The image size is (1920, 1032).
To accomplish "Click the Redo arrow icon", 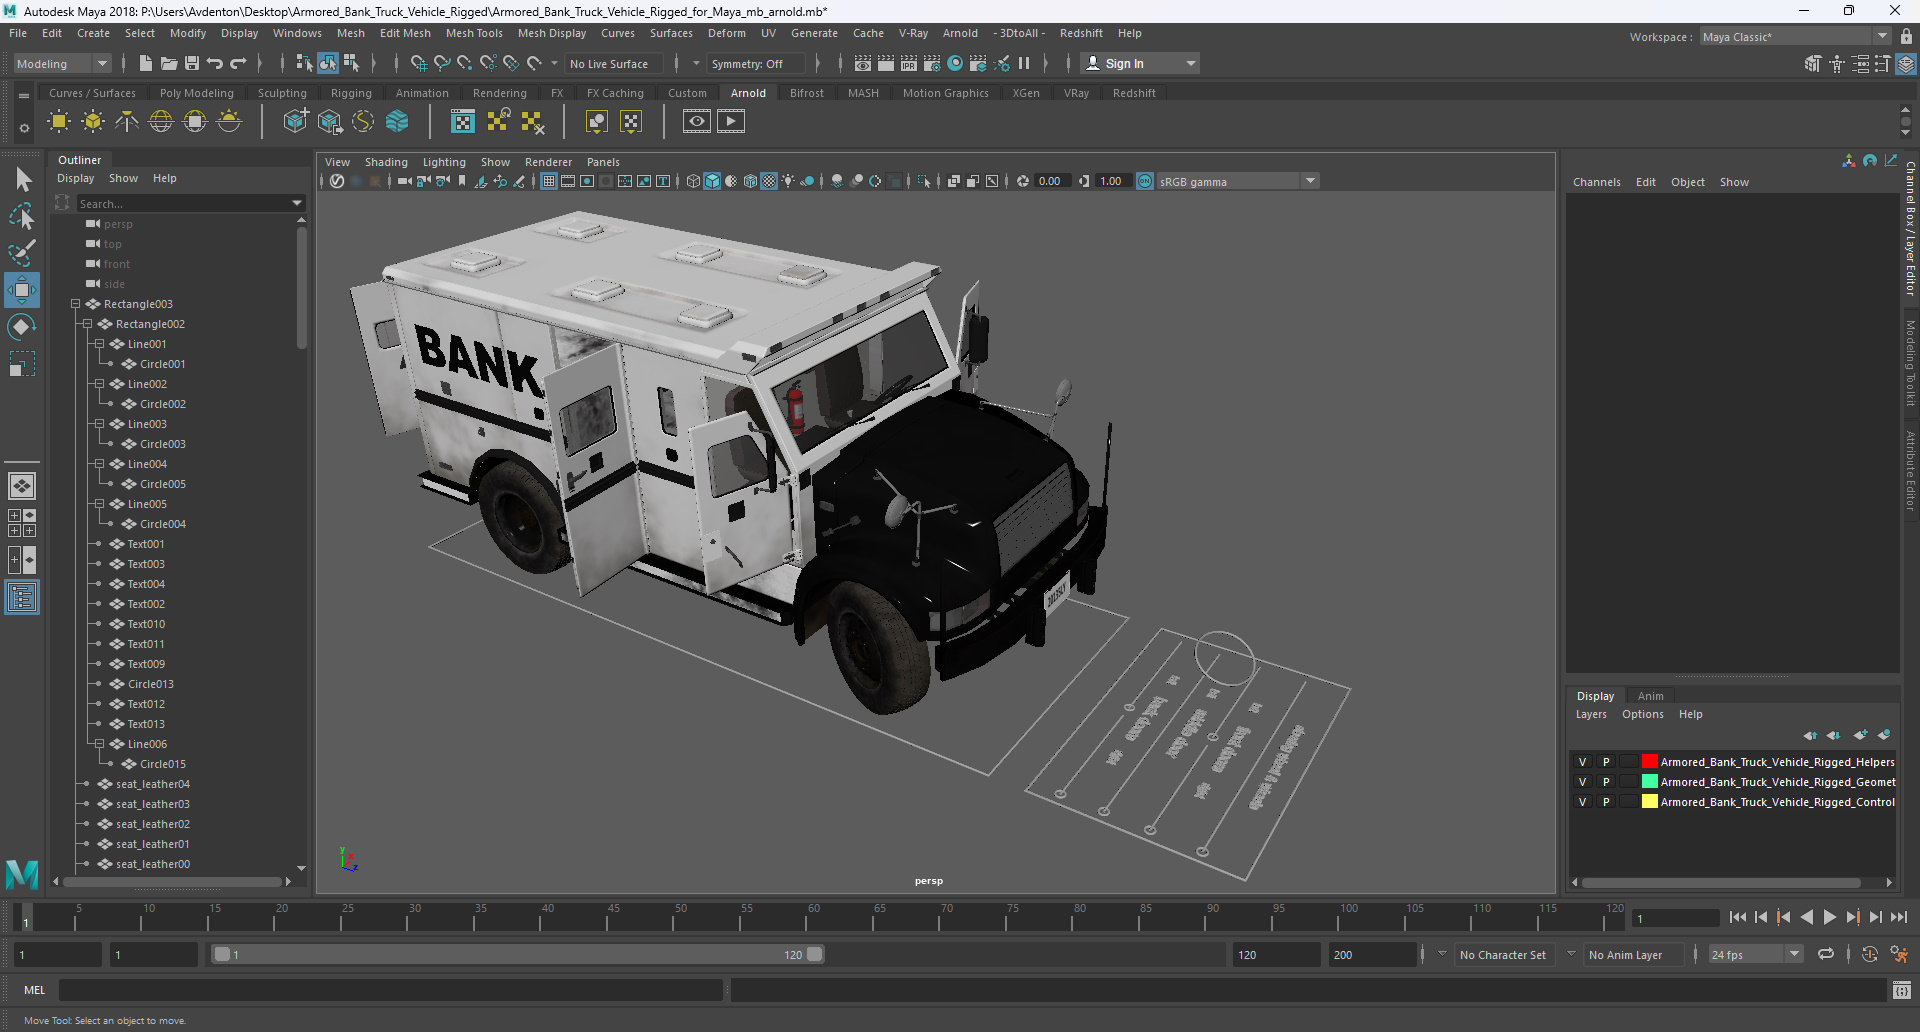I will pyautogui.click(x=238, y=64).
